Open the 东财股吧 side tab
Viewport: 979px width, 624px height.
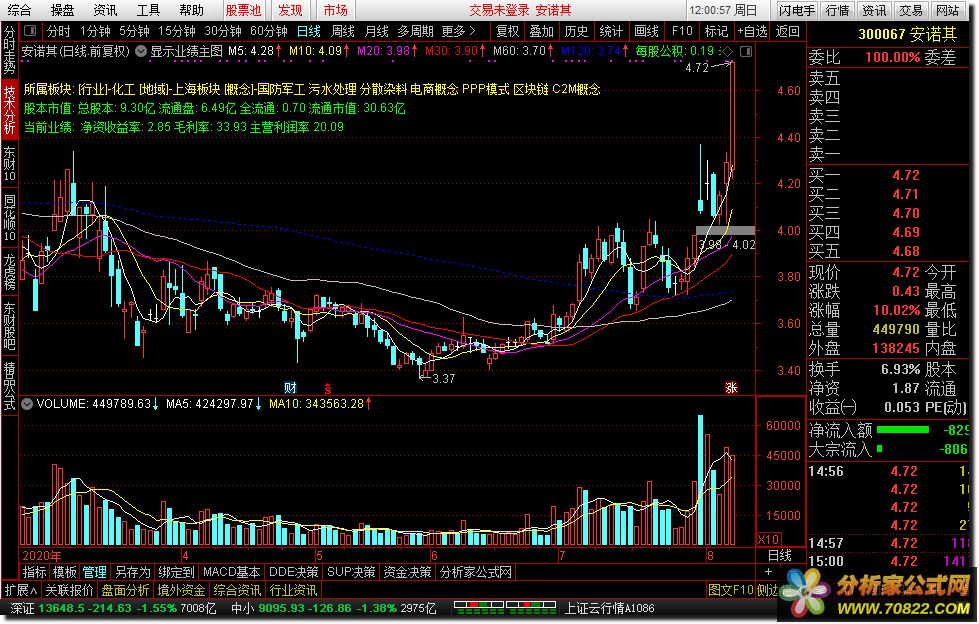tap(9, 326)
